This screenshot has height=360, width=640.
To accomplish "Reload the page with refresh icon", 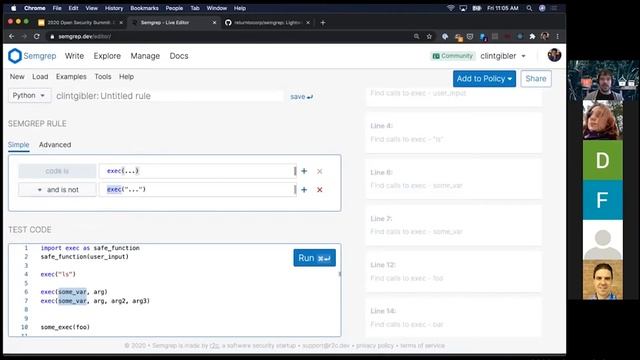I will click(37, 36).
